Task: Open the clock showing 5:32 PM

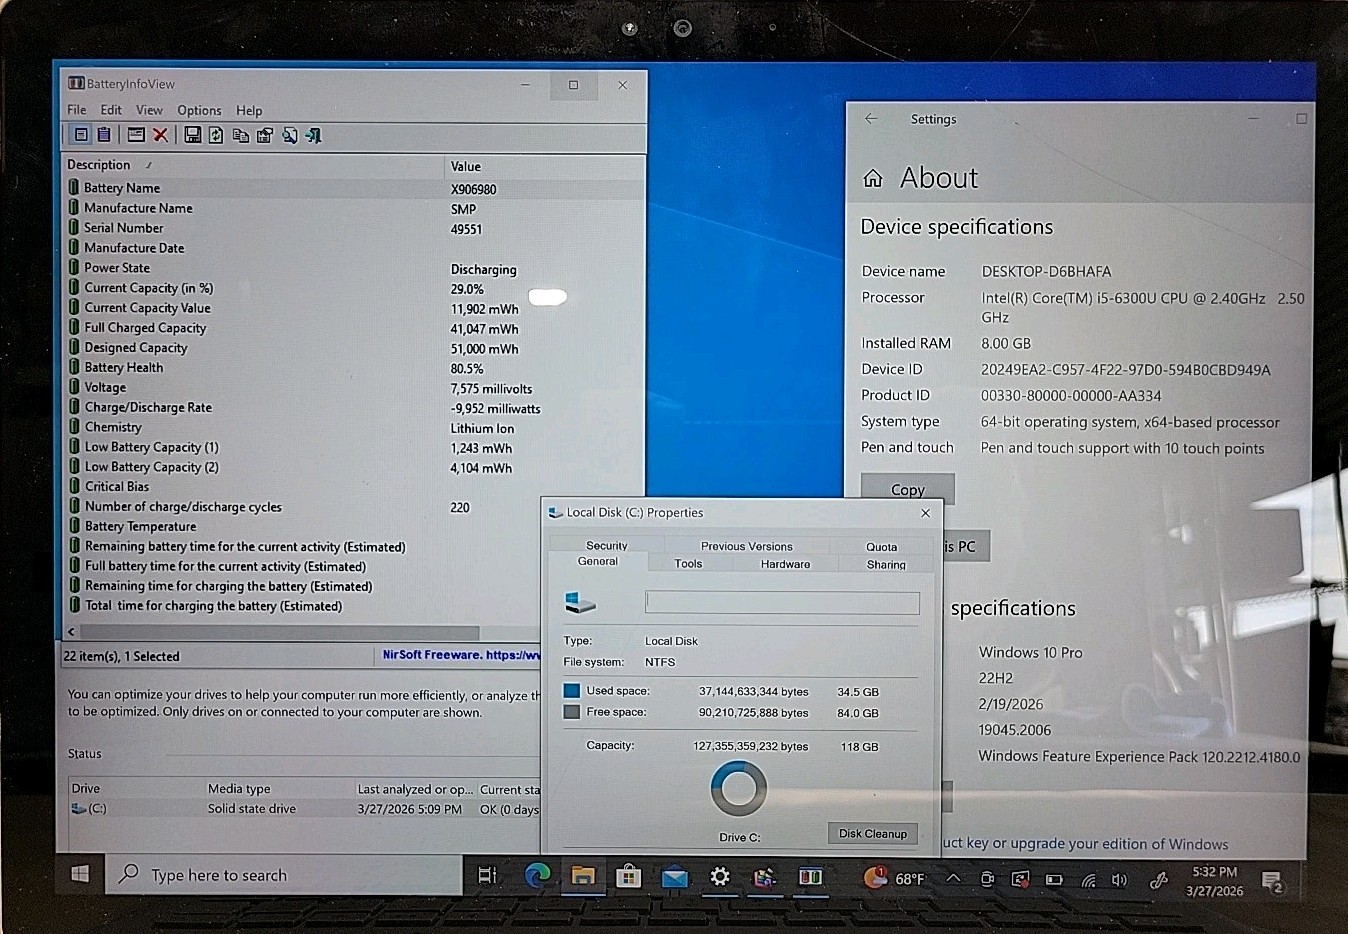Action: [x=1214, y=881]
